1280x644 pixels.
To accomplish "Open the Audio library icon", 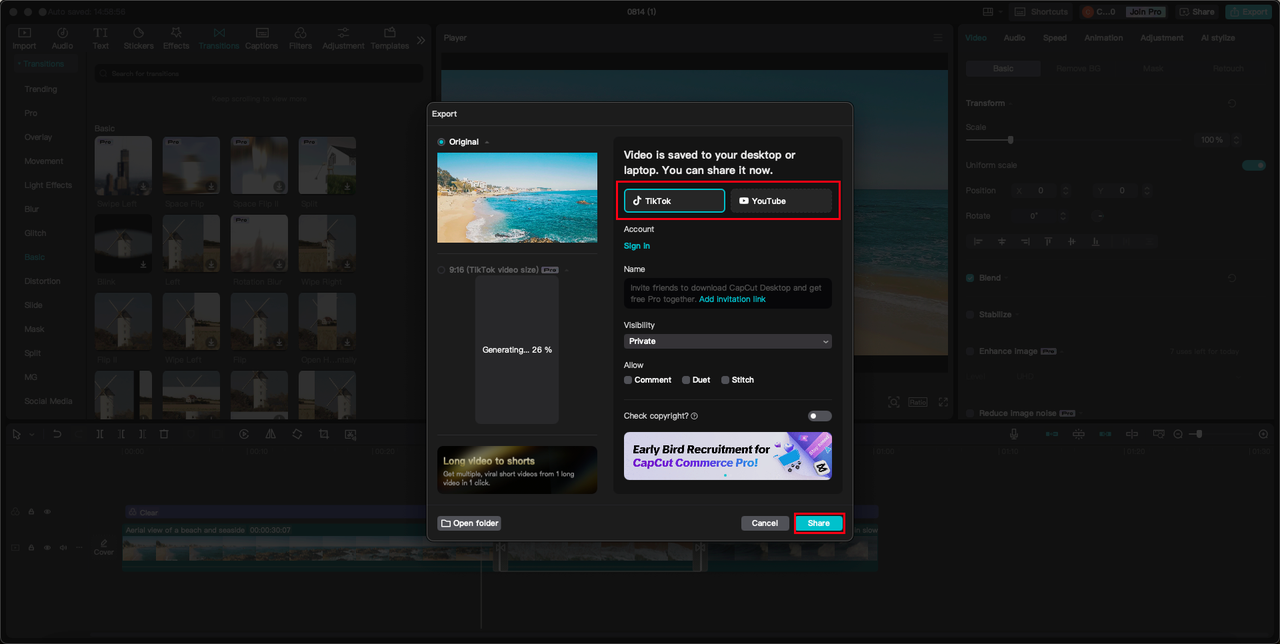I will point(62,38).
